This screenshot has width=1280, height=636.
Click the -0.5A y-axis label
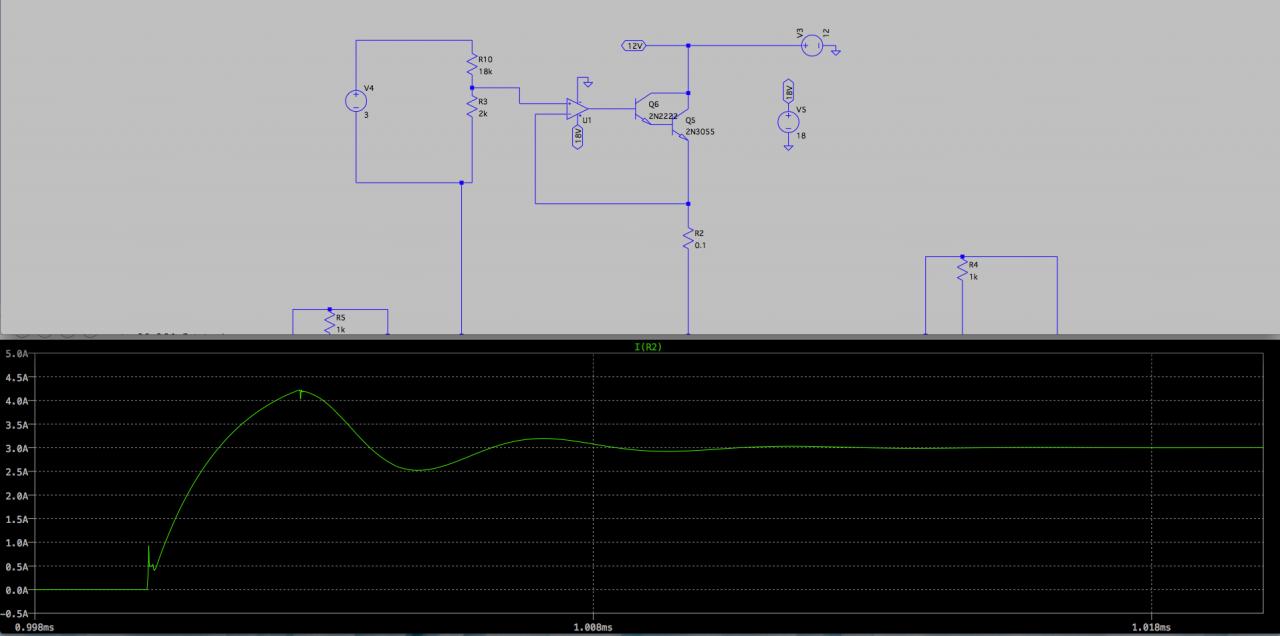pos(15,613)
